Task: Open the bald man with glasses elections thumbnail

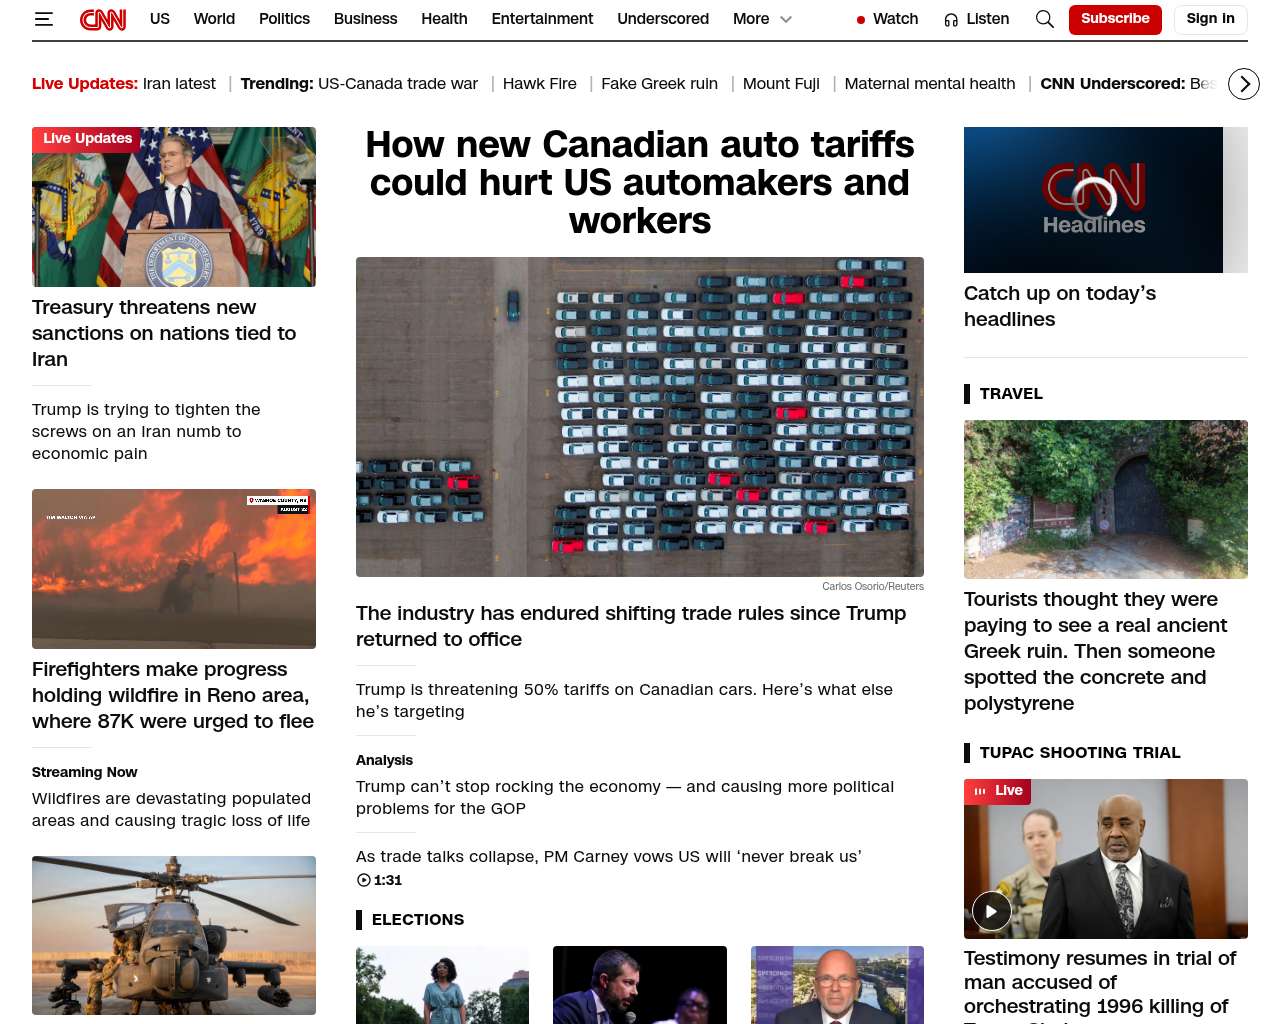Action: pyautogui.click(x=837, y=985)
